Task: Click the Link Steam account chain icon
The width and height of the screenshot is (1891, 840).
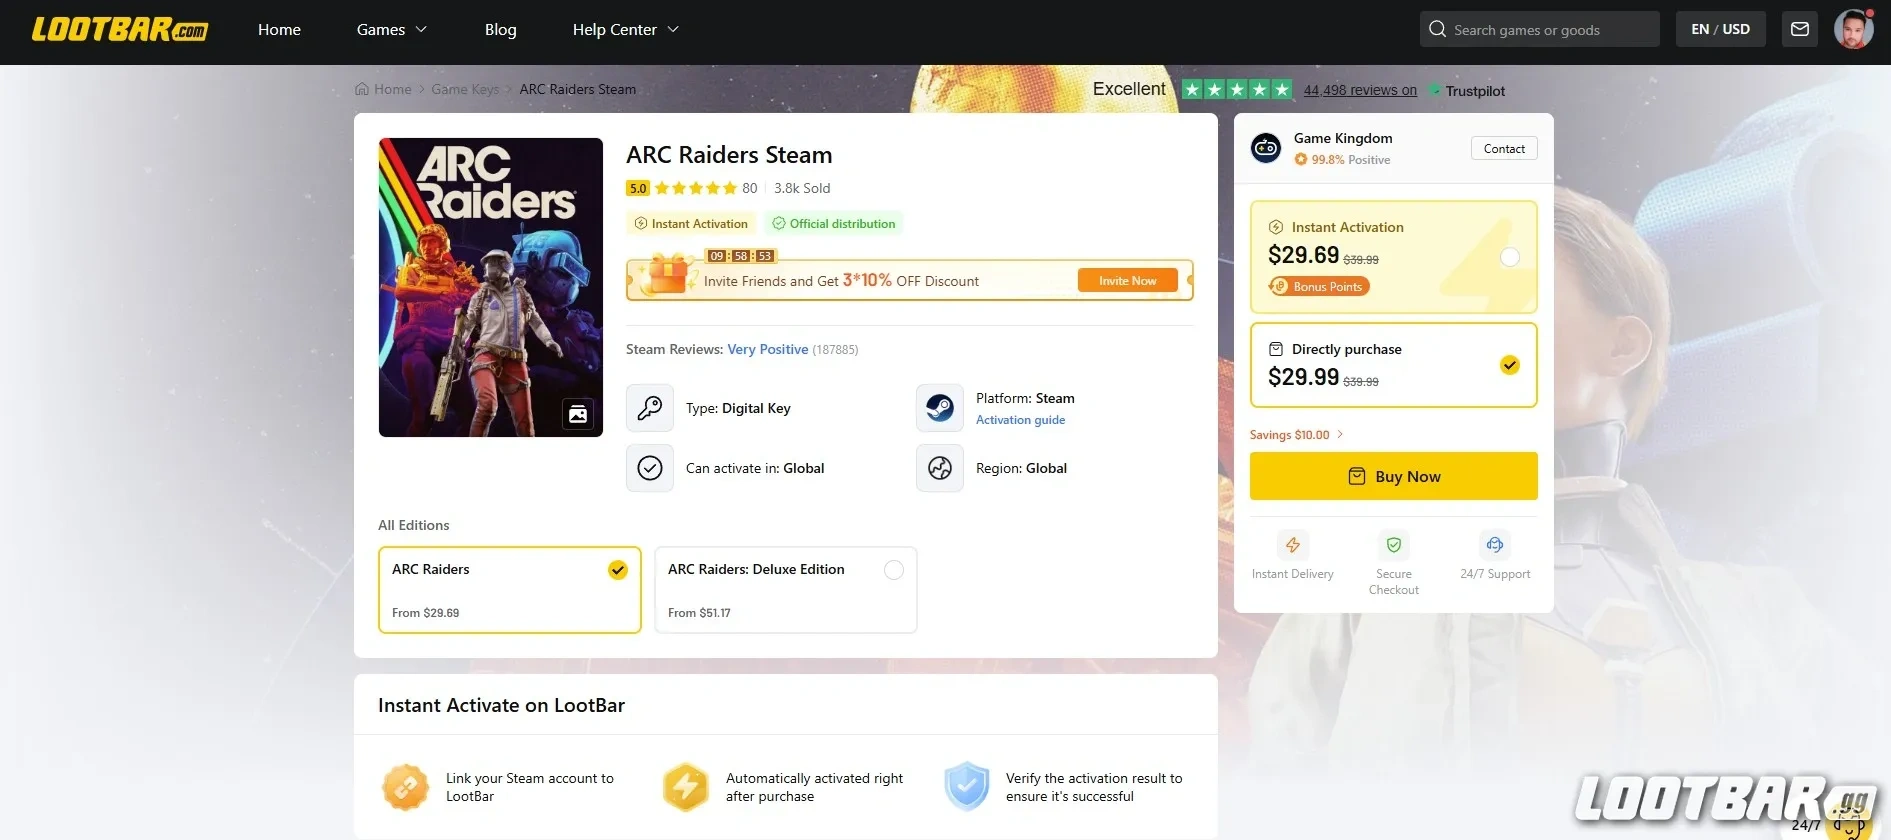Action: click(405, 787)
